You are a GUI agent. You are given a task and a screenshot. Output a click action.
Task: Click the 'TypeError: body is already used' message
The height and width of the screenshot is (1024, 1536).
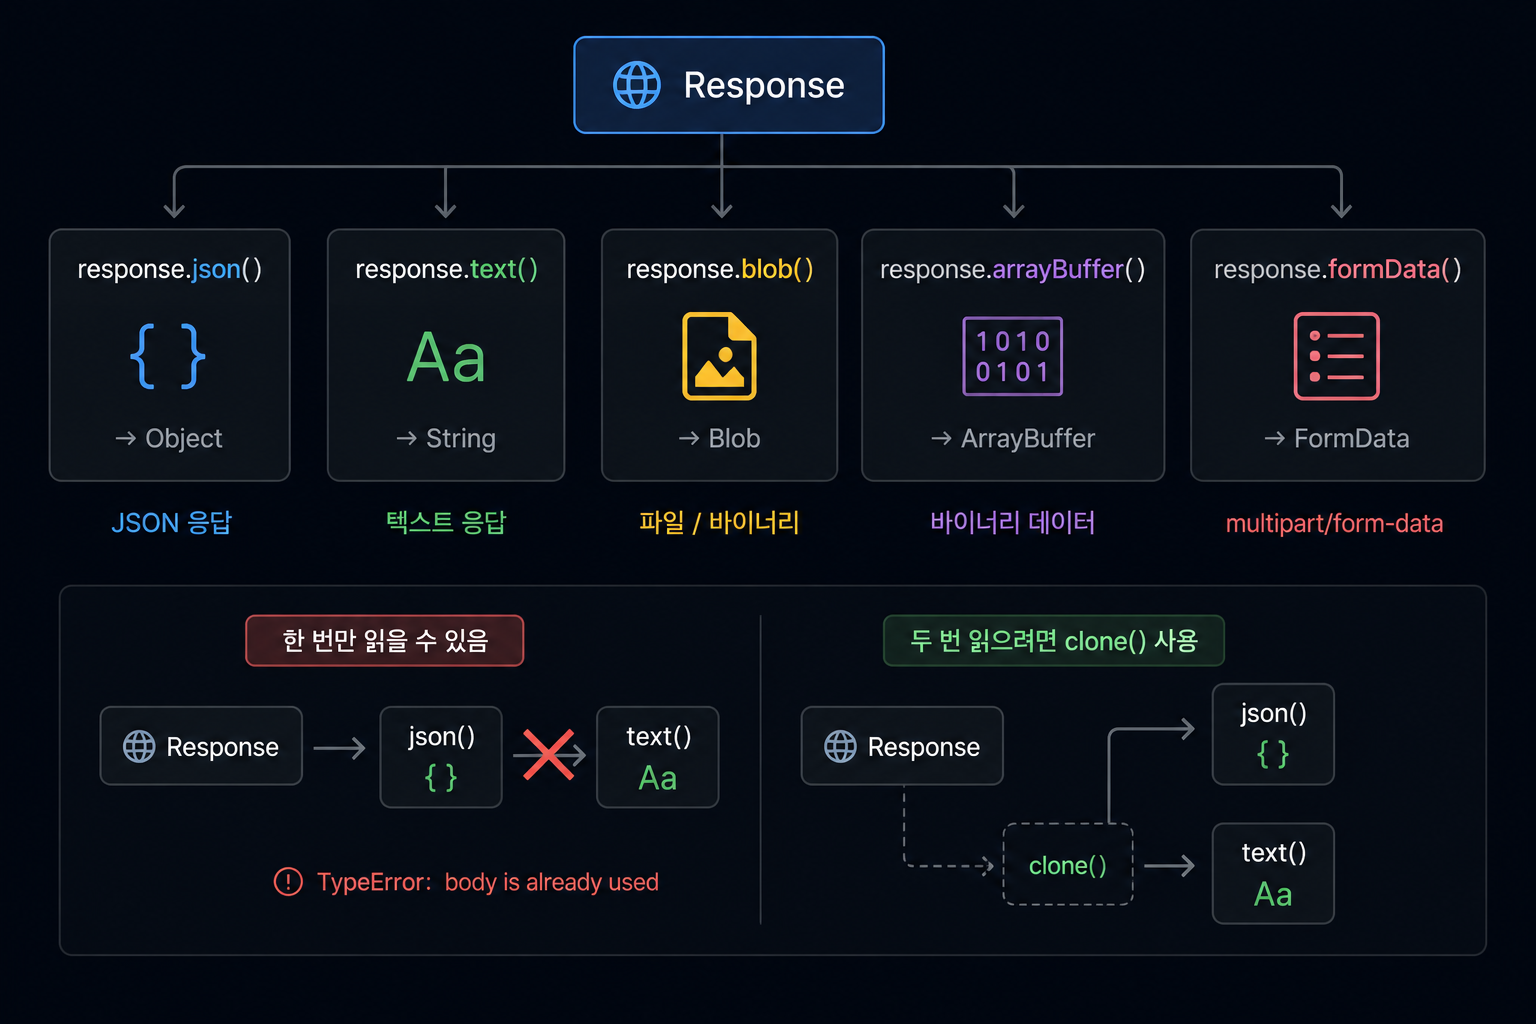tap(488, 882)
